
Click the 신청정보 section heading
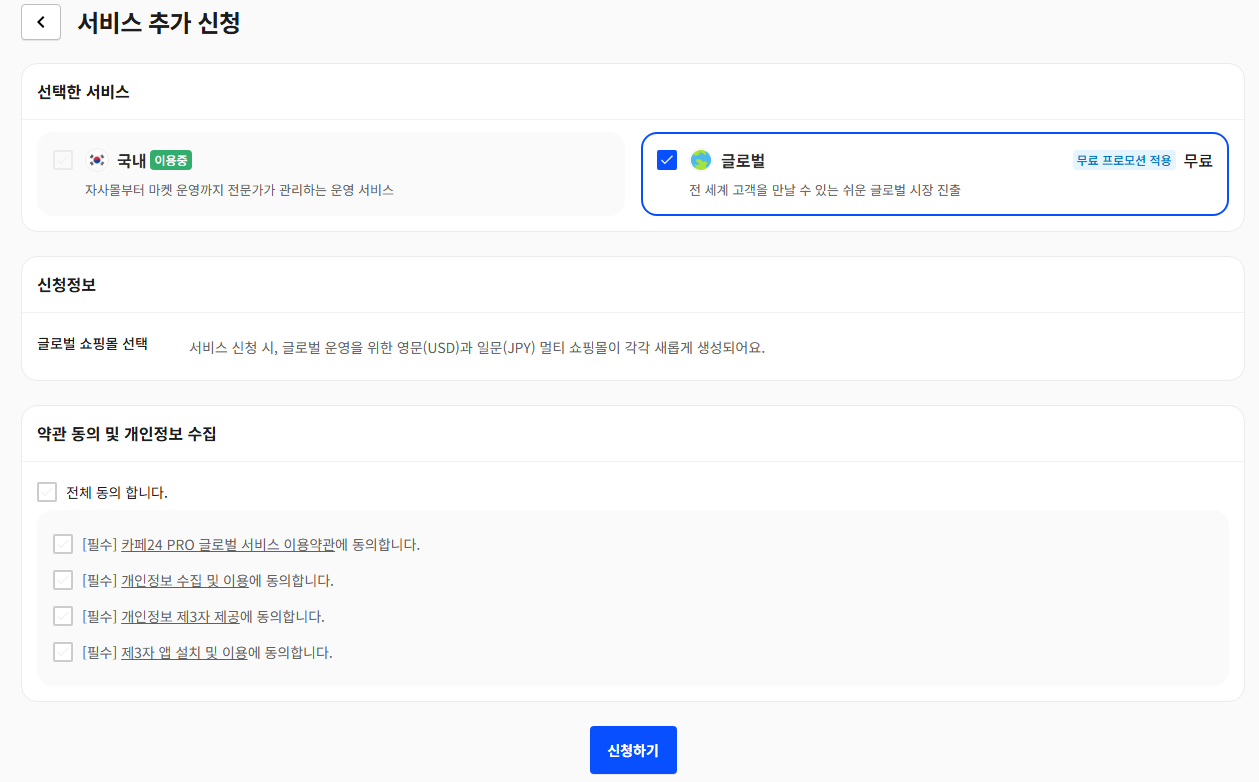tap(66, 285)
